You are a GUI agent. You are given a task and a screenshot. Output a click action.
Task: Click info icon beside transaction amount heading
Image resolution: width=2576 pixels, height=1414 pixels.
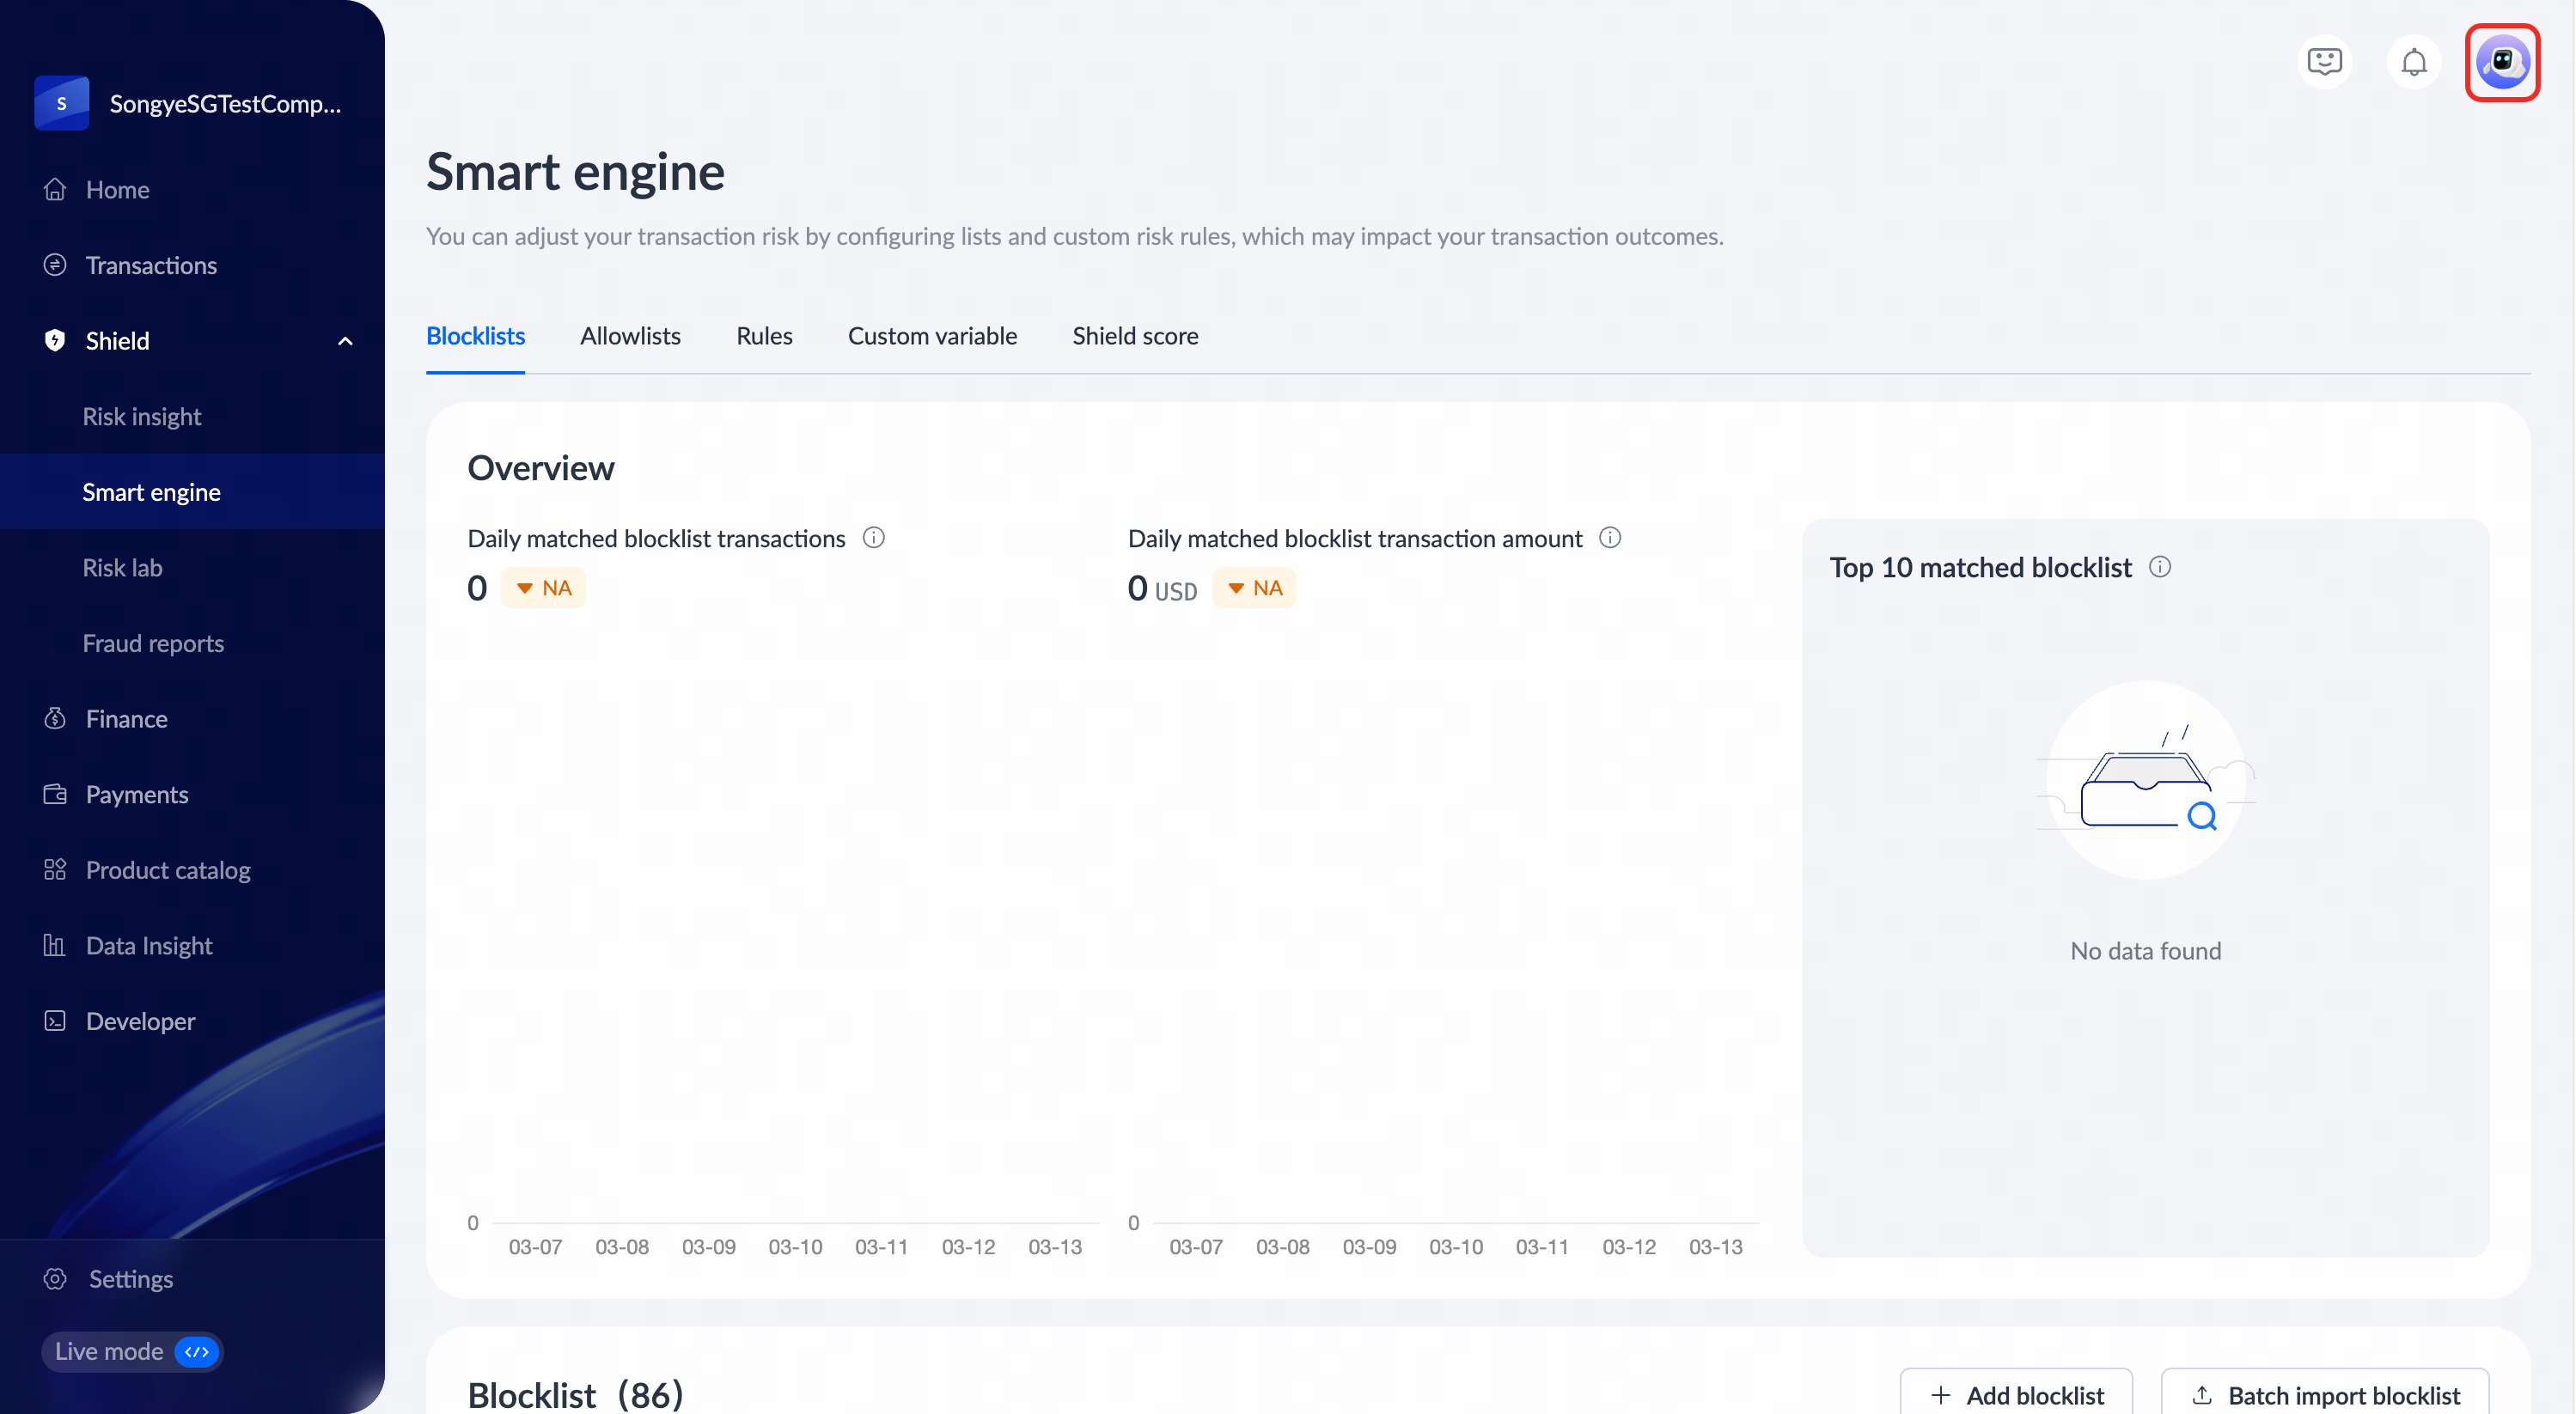click(x=1609, y=538)
